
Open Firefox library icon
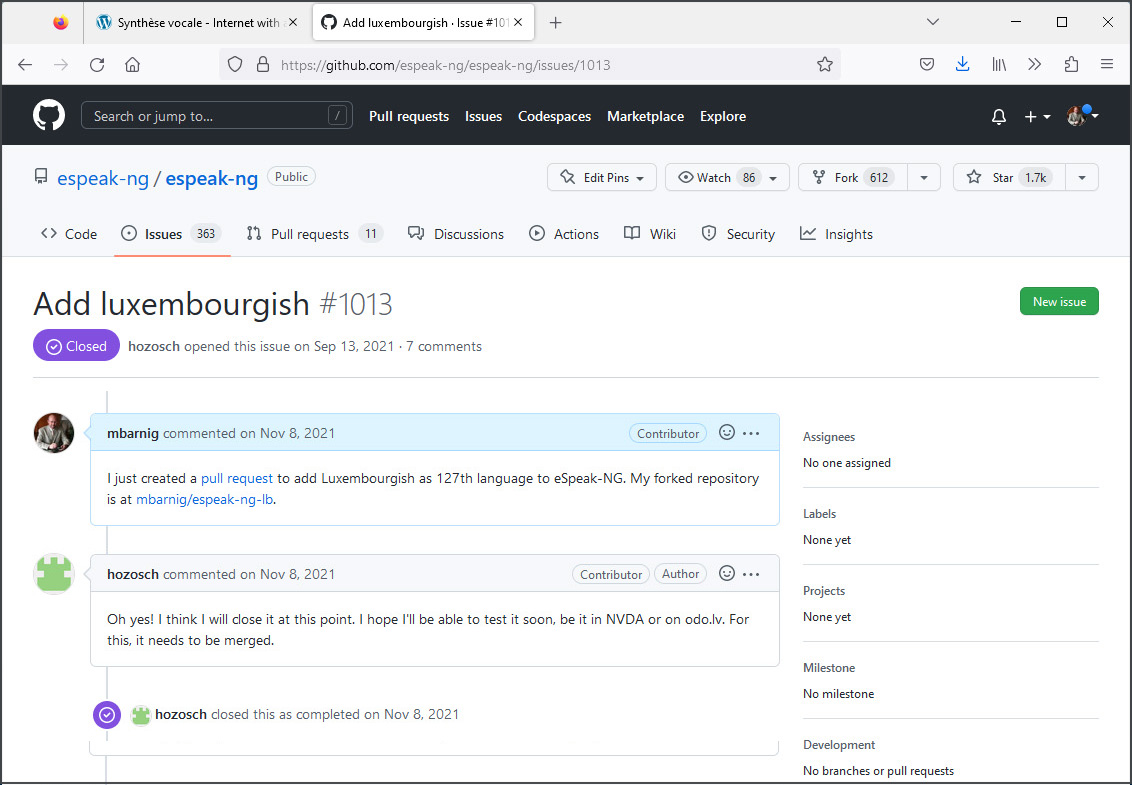998,65
